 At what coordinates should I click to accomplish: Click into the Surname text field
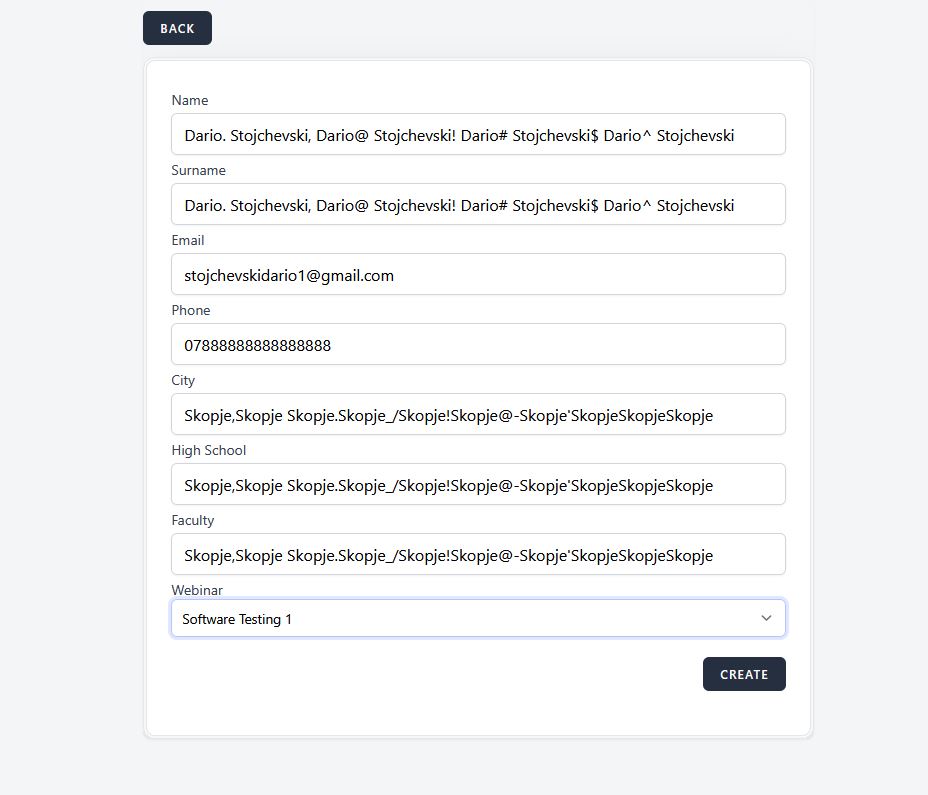(x=478, y=204)
